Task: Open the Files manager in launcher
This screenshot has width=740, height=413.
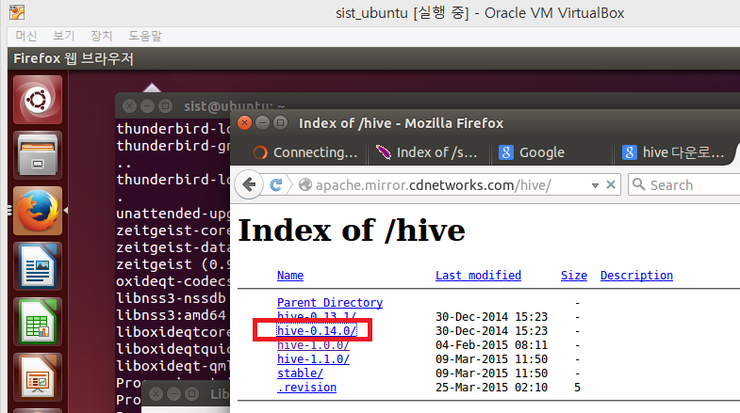Action: [37, 155]
